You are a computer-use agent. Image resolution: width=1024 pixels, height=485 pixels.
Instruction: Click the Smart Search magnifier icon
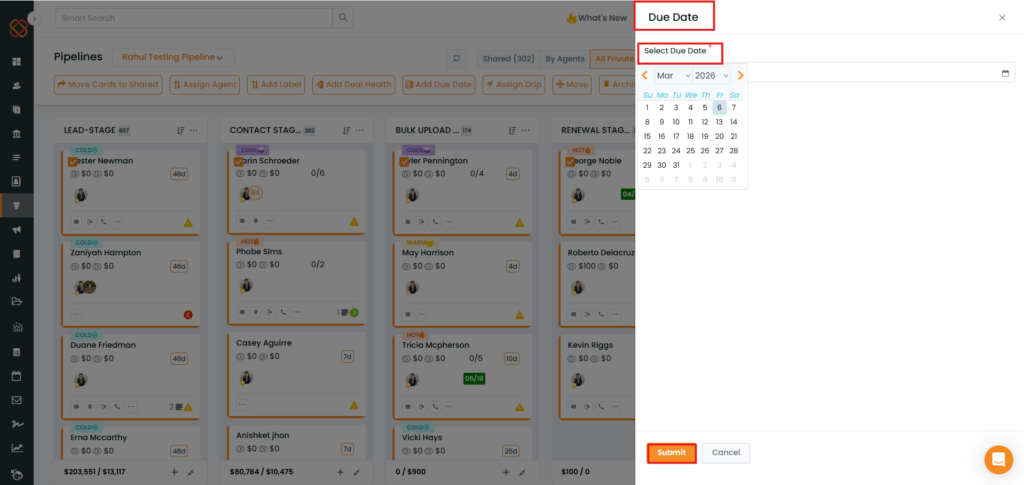343,18
